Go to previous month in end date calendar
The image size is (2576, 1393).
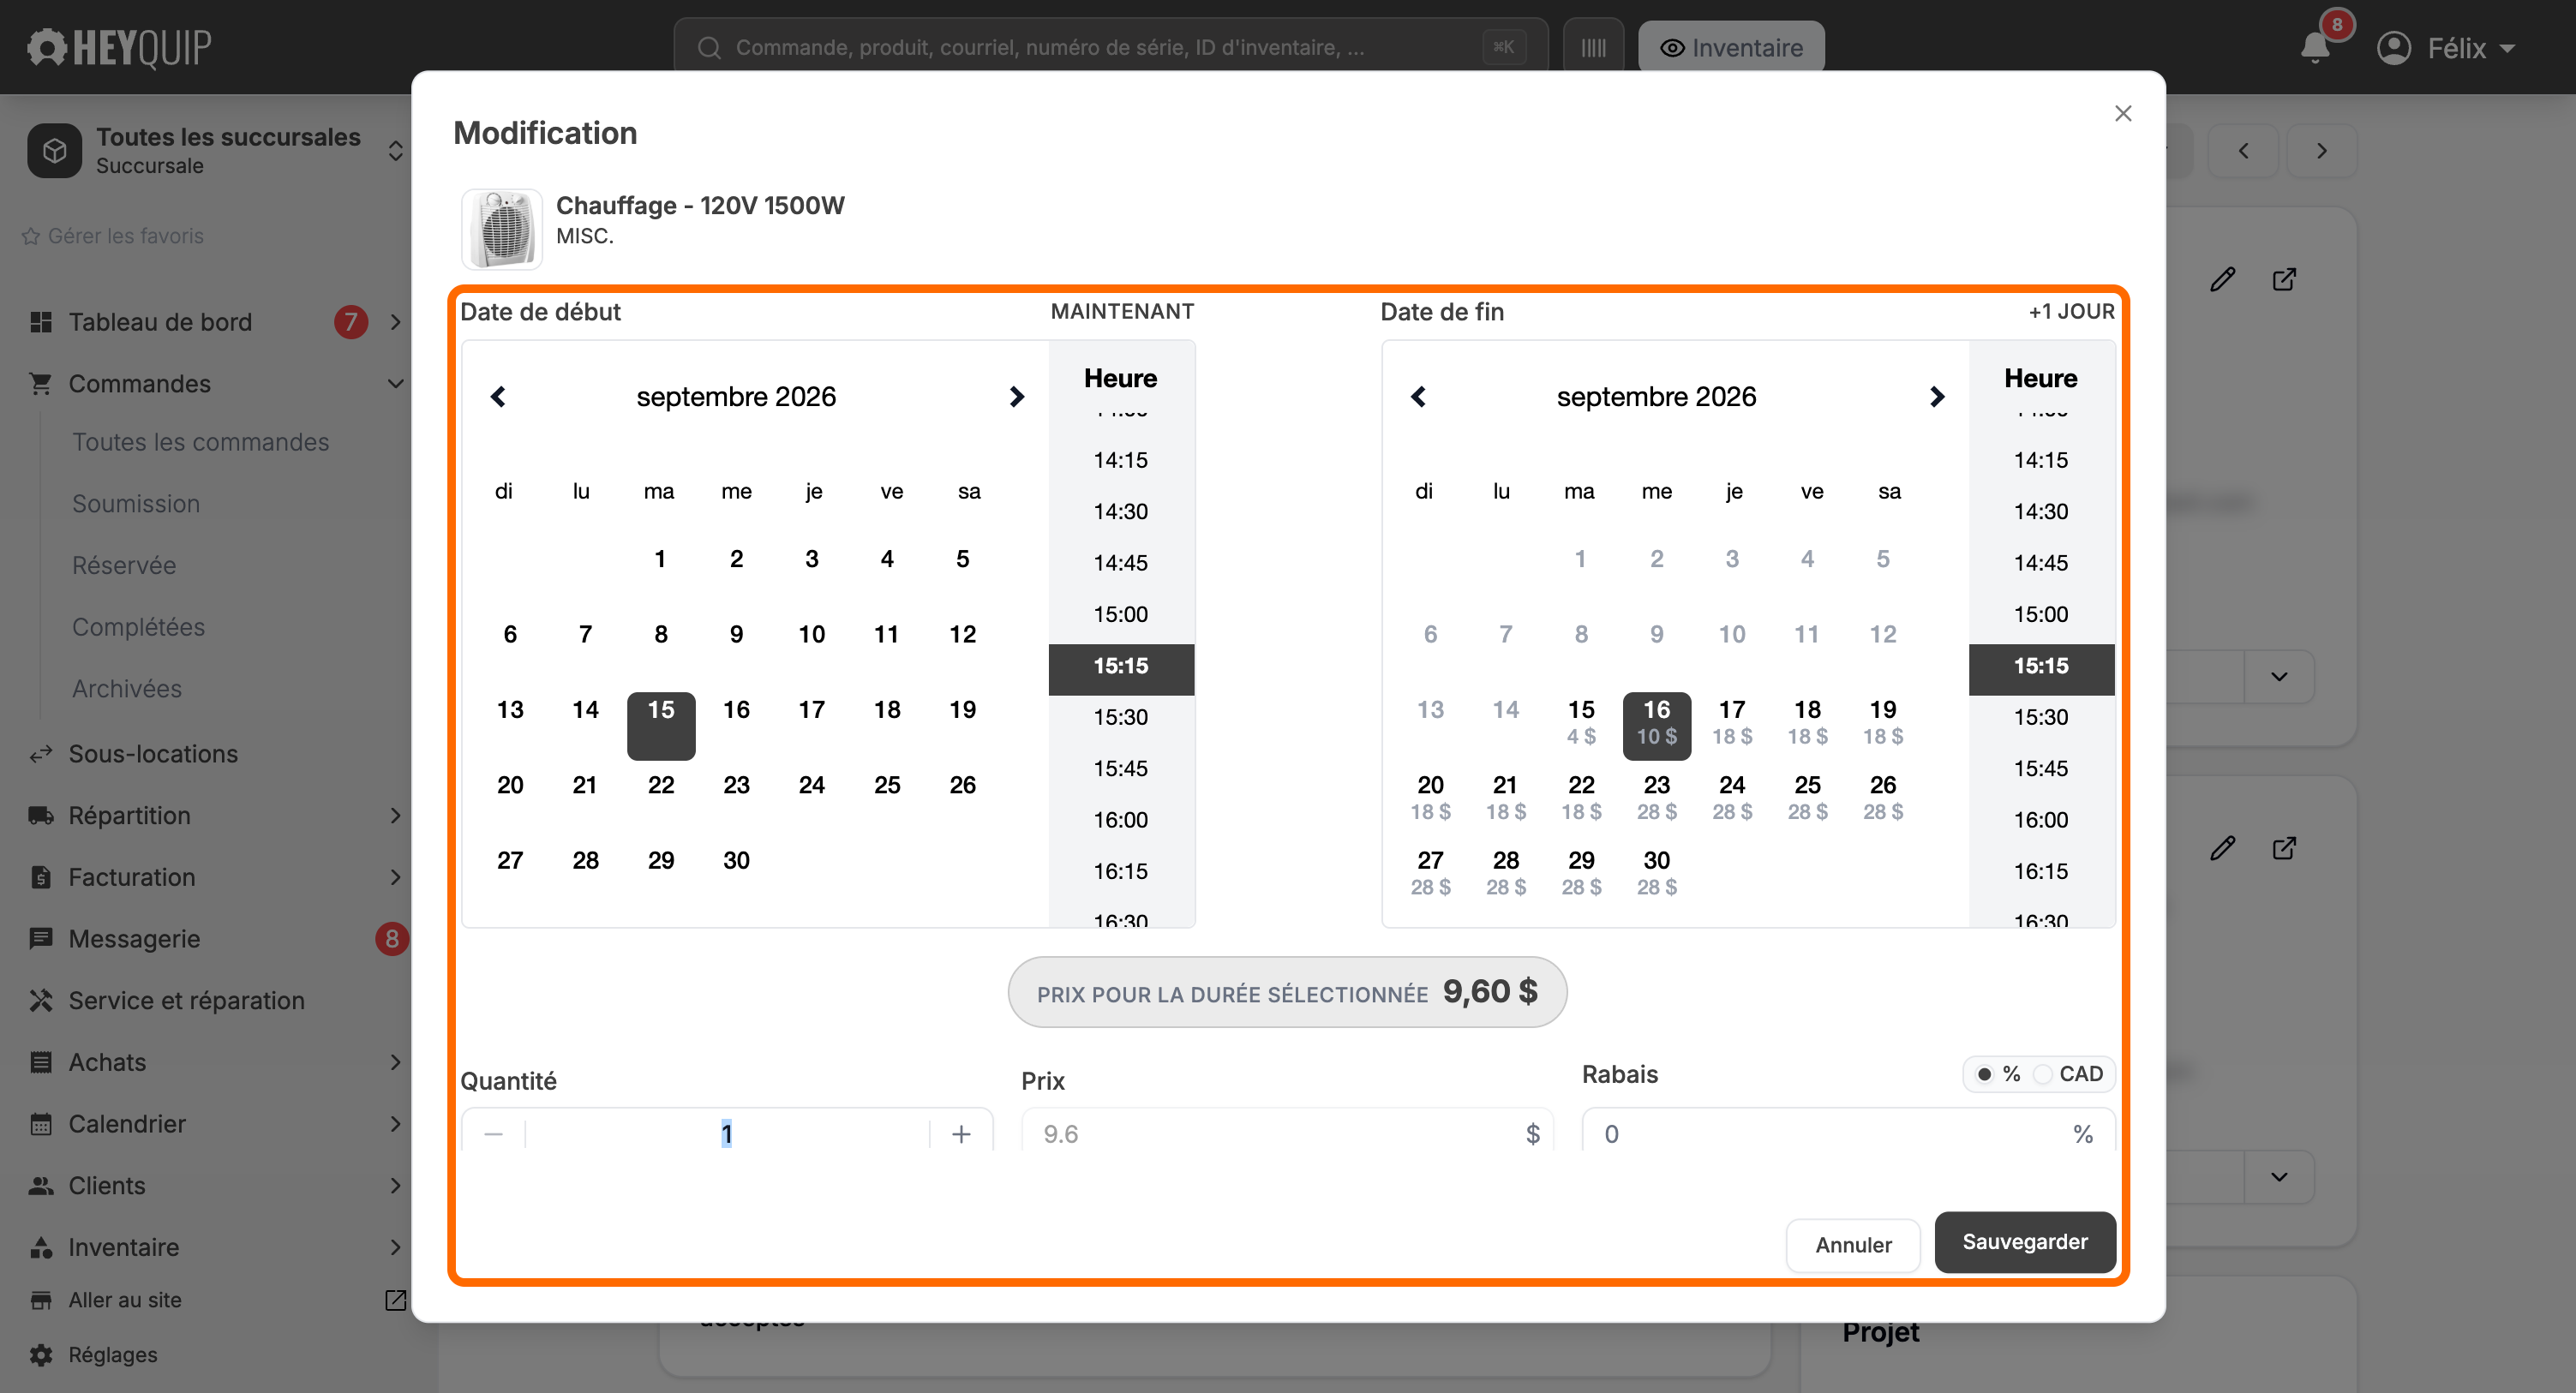click(x=1418, y=397)
